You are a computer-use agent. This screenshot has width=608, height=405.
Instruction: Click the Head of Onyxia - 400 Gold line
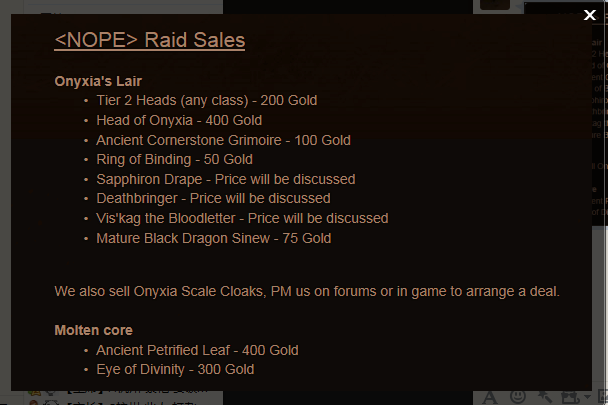click(x=179, y=120)
